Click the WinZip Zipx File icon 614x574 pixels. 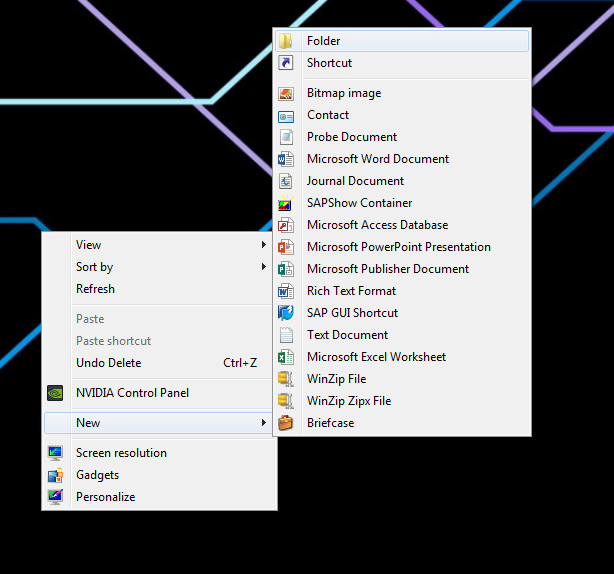(285, 401)
